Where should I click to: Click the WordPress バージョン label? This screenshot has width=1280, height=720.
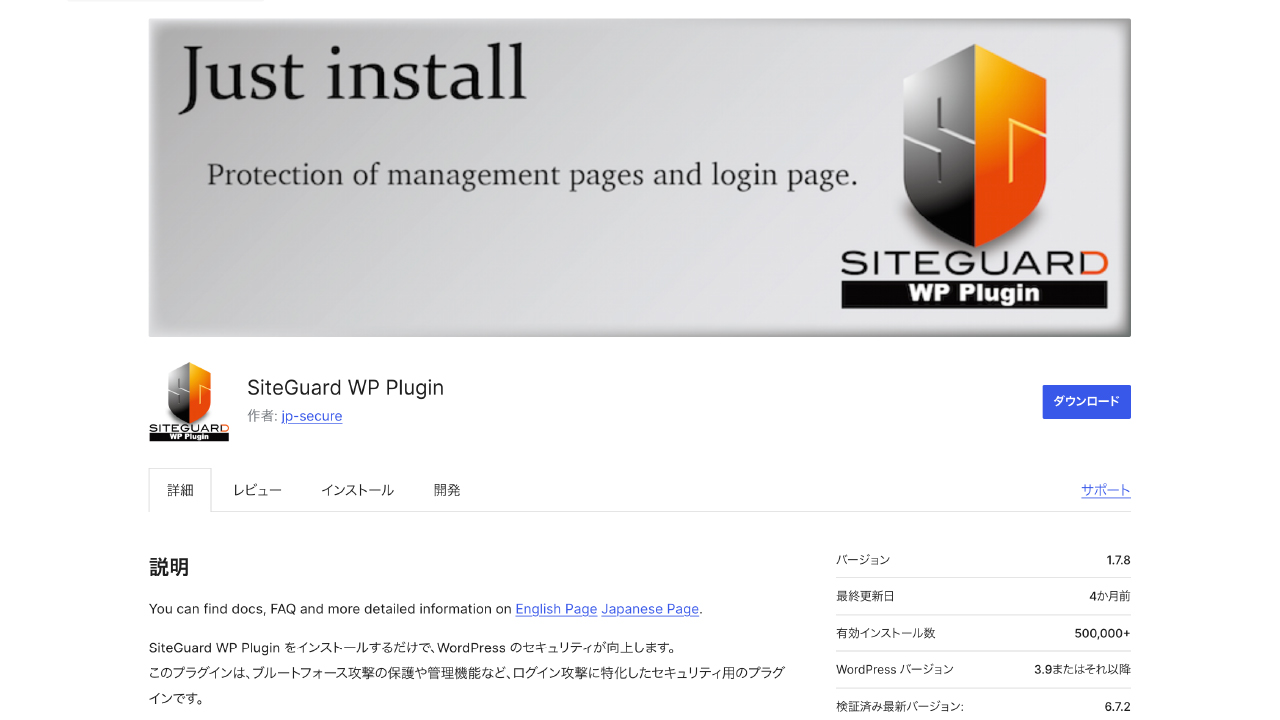tap(895, 669)
